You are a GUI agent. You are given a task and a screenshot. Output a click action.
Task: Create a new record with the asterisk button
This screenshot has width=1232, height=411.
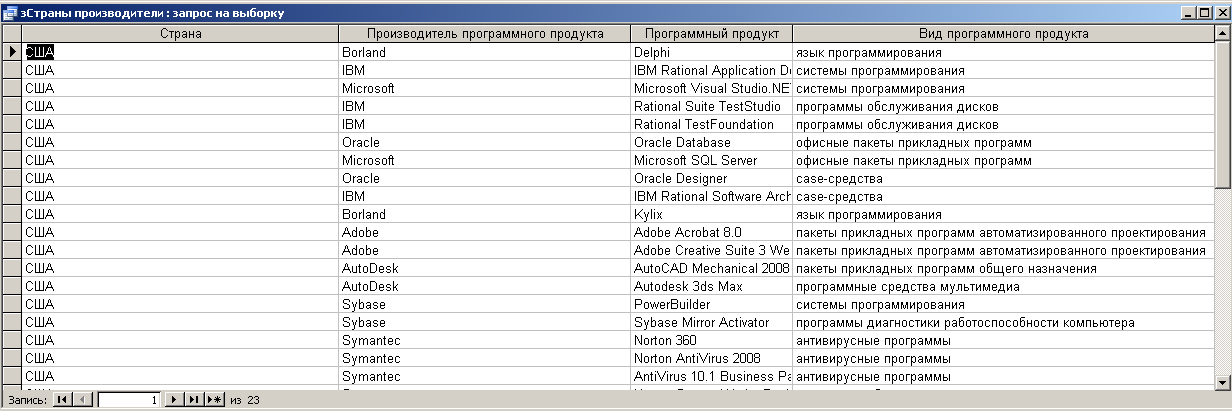215,400
